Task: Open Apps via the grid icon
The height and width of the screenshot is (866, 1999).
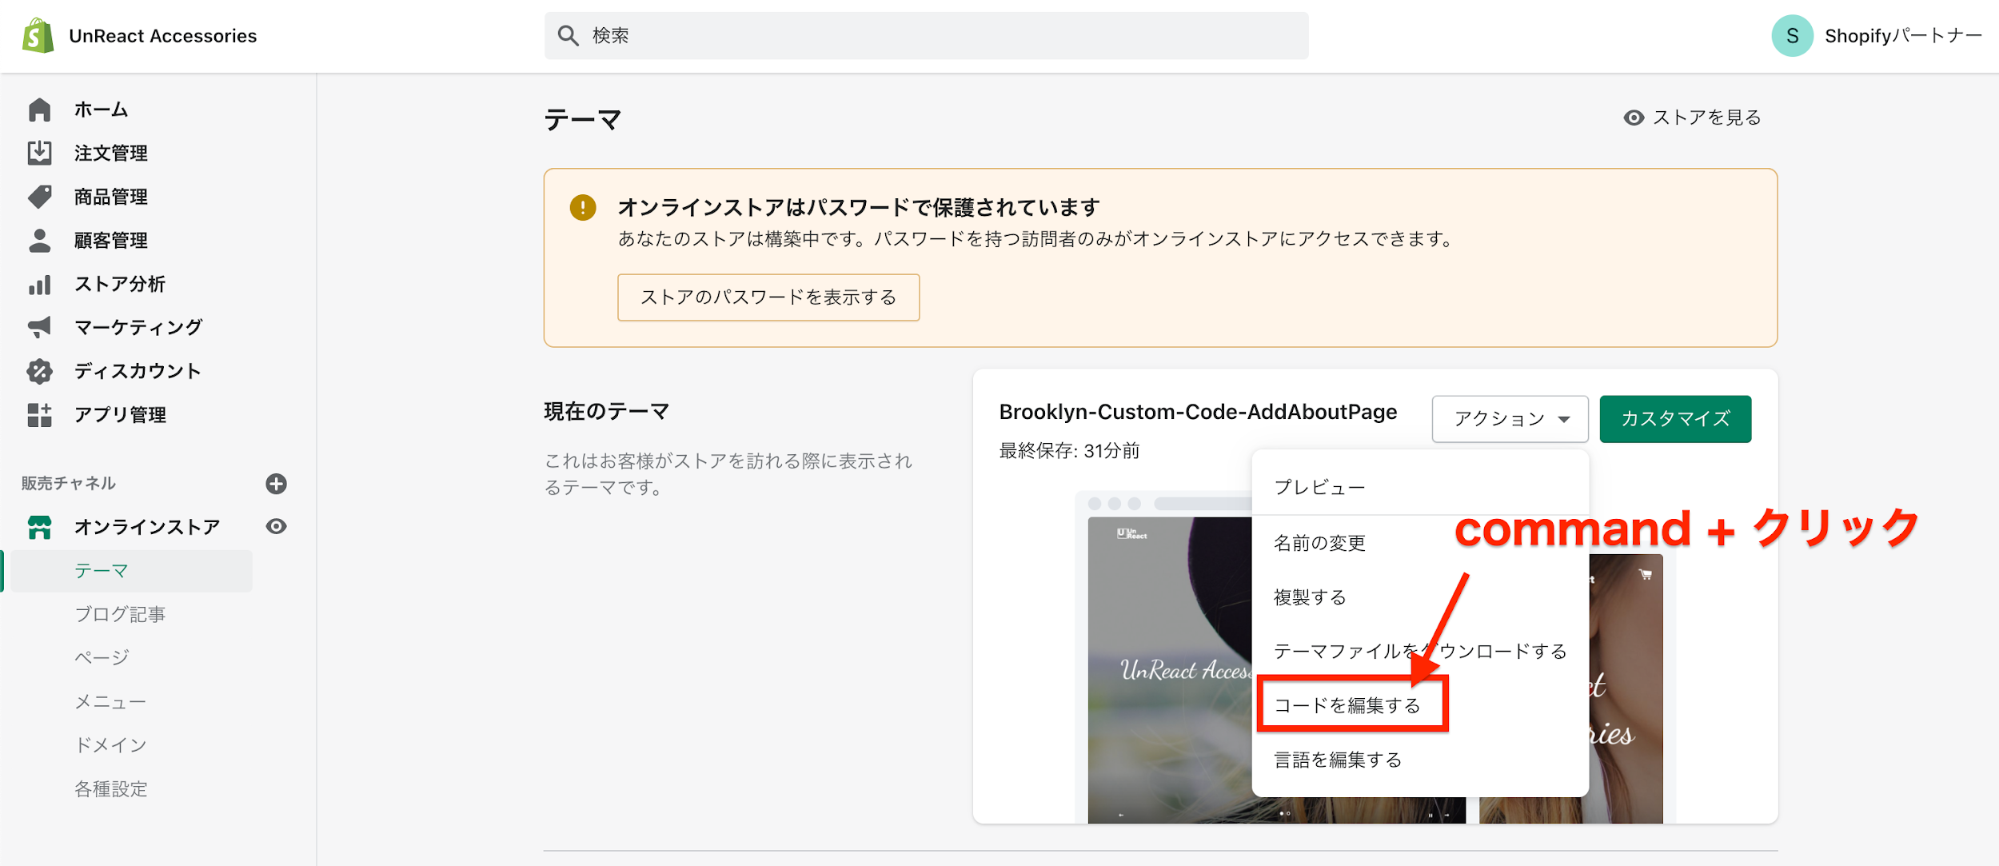Action: pyautogui.click(x=40, y=415)
